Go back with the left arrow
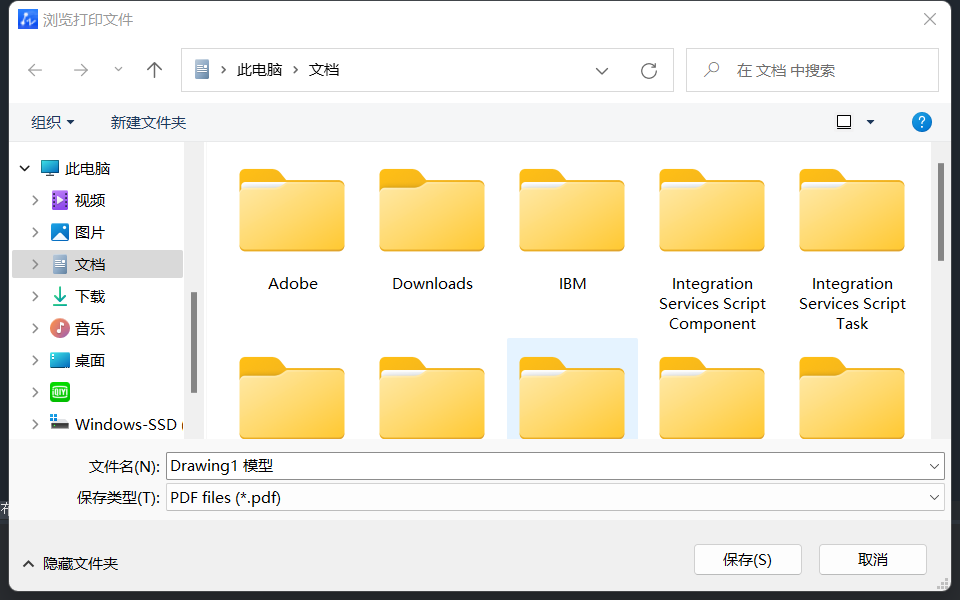Screen dimensions: 960x600 [36, 70]
